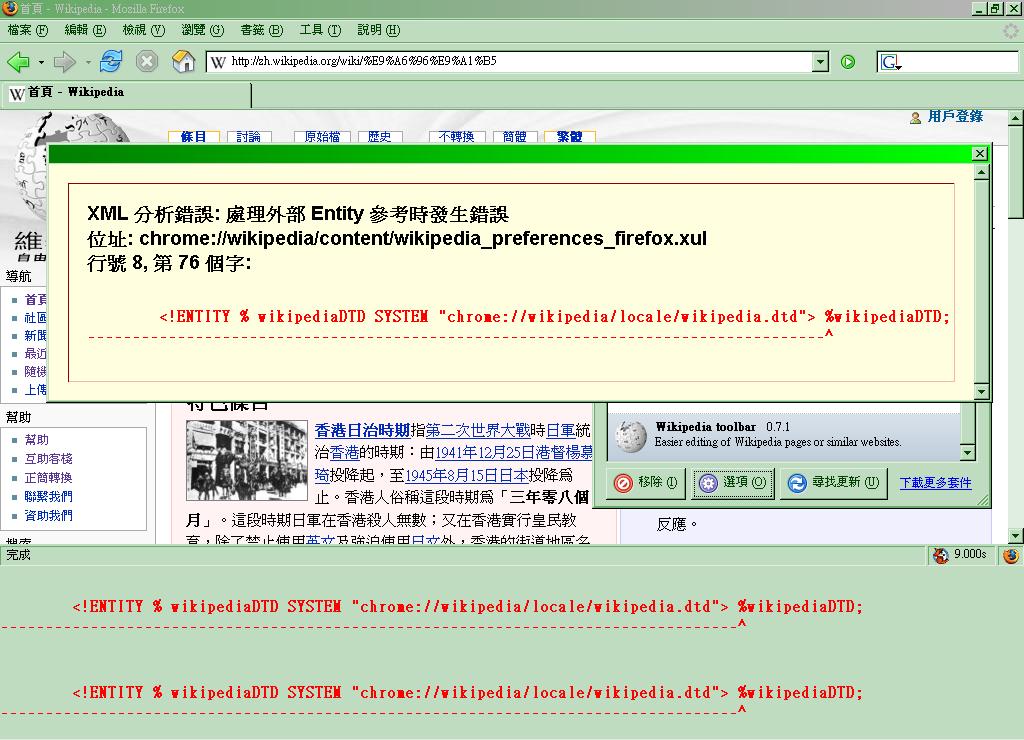Click the 選項 button in extensions dialog
Image resolution: width=1024 pixels, height=740 pixels.
point(733,483)
